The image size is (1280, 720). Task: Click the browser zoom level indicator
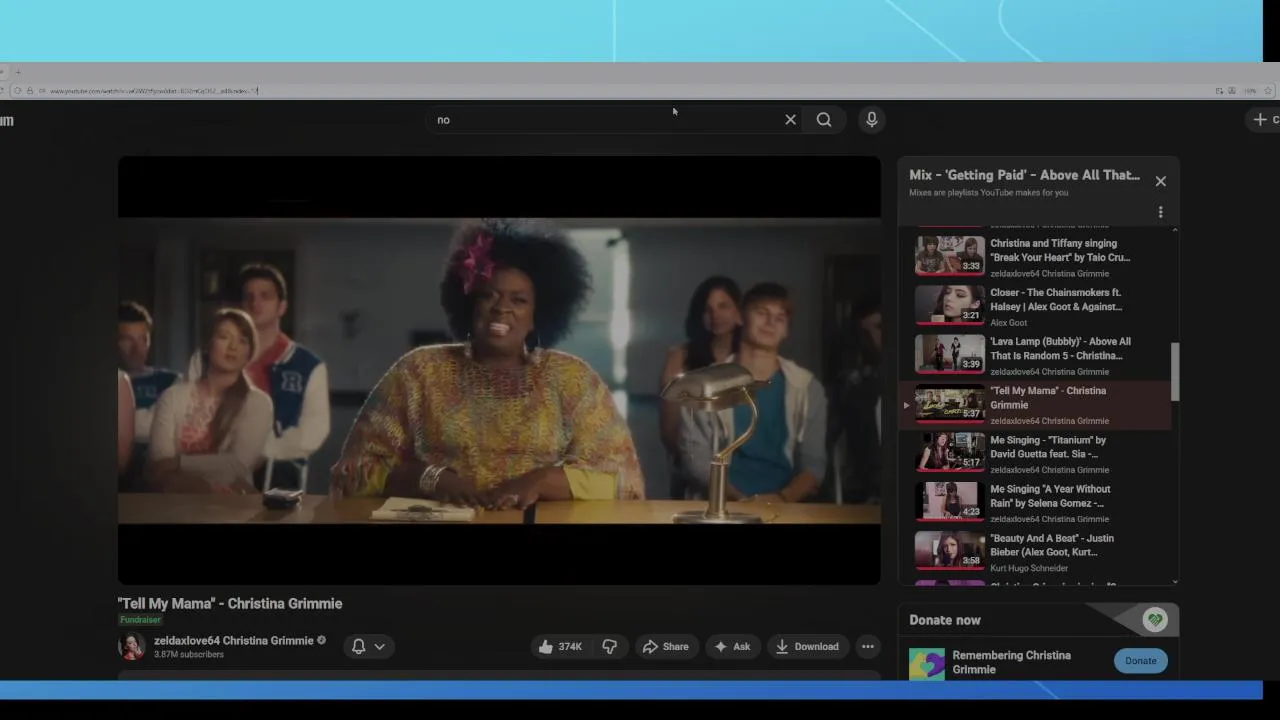(1250, 91)
